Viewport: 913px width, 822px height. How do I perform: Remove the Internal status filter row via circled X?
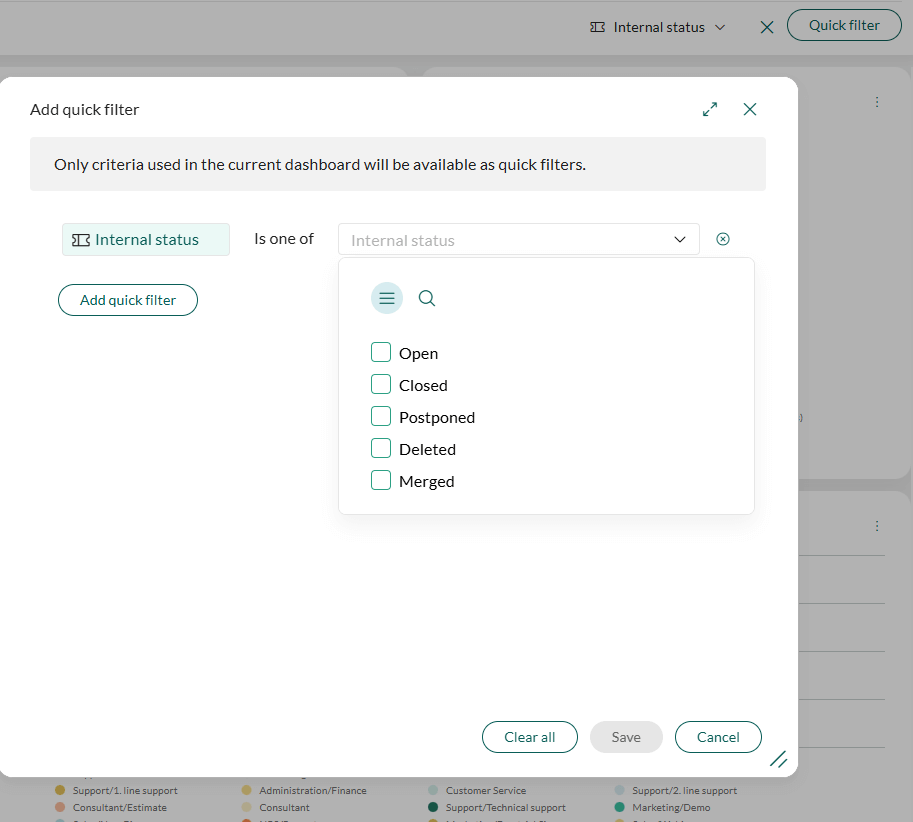723,239
